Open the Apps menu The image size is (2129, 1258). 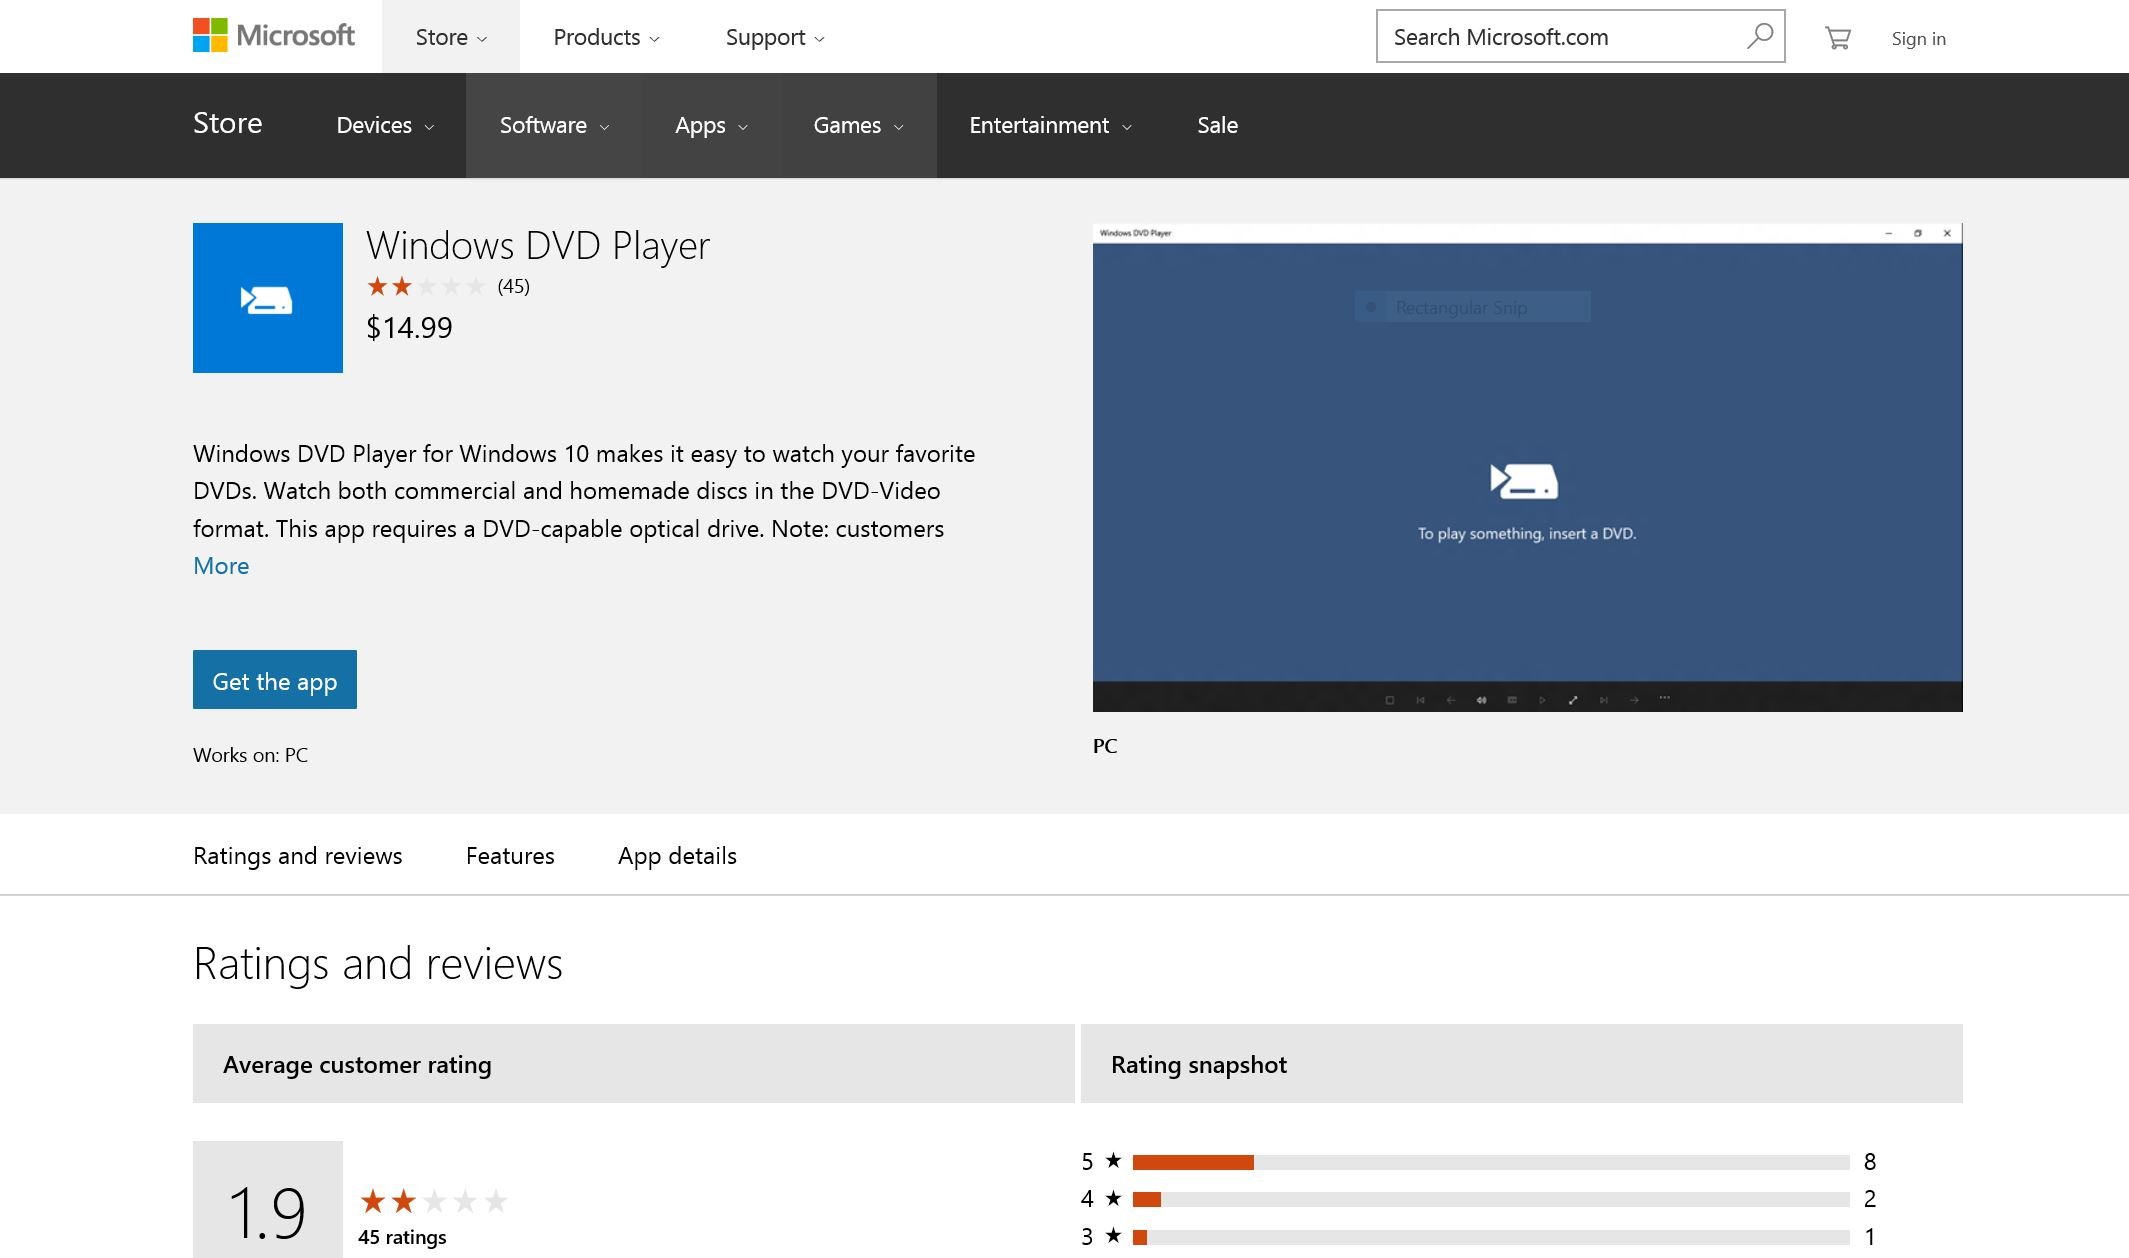pos(711,125)
